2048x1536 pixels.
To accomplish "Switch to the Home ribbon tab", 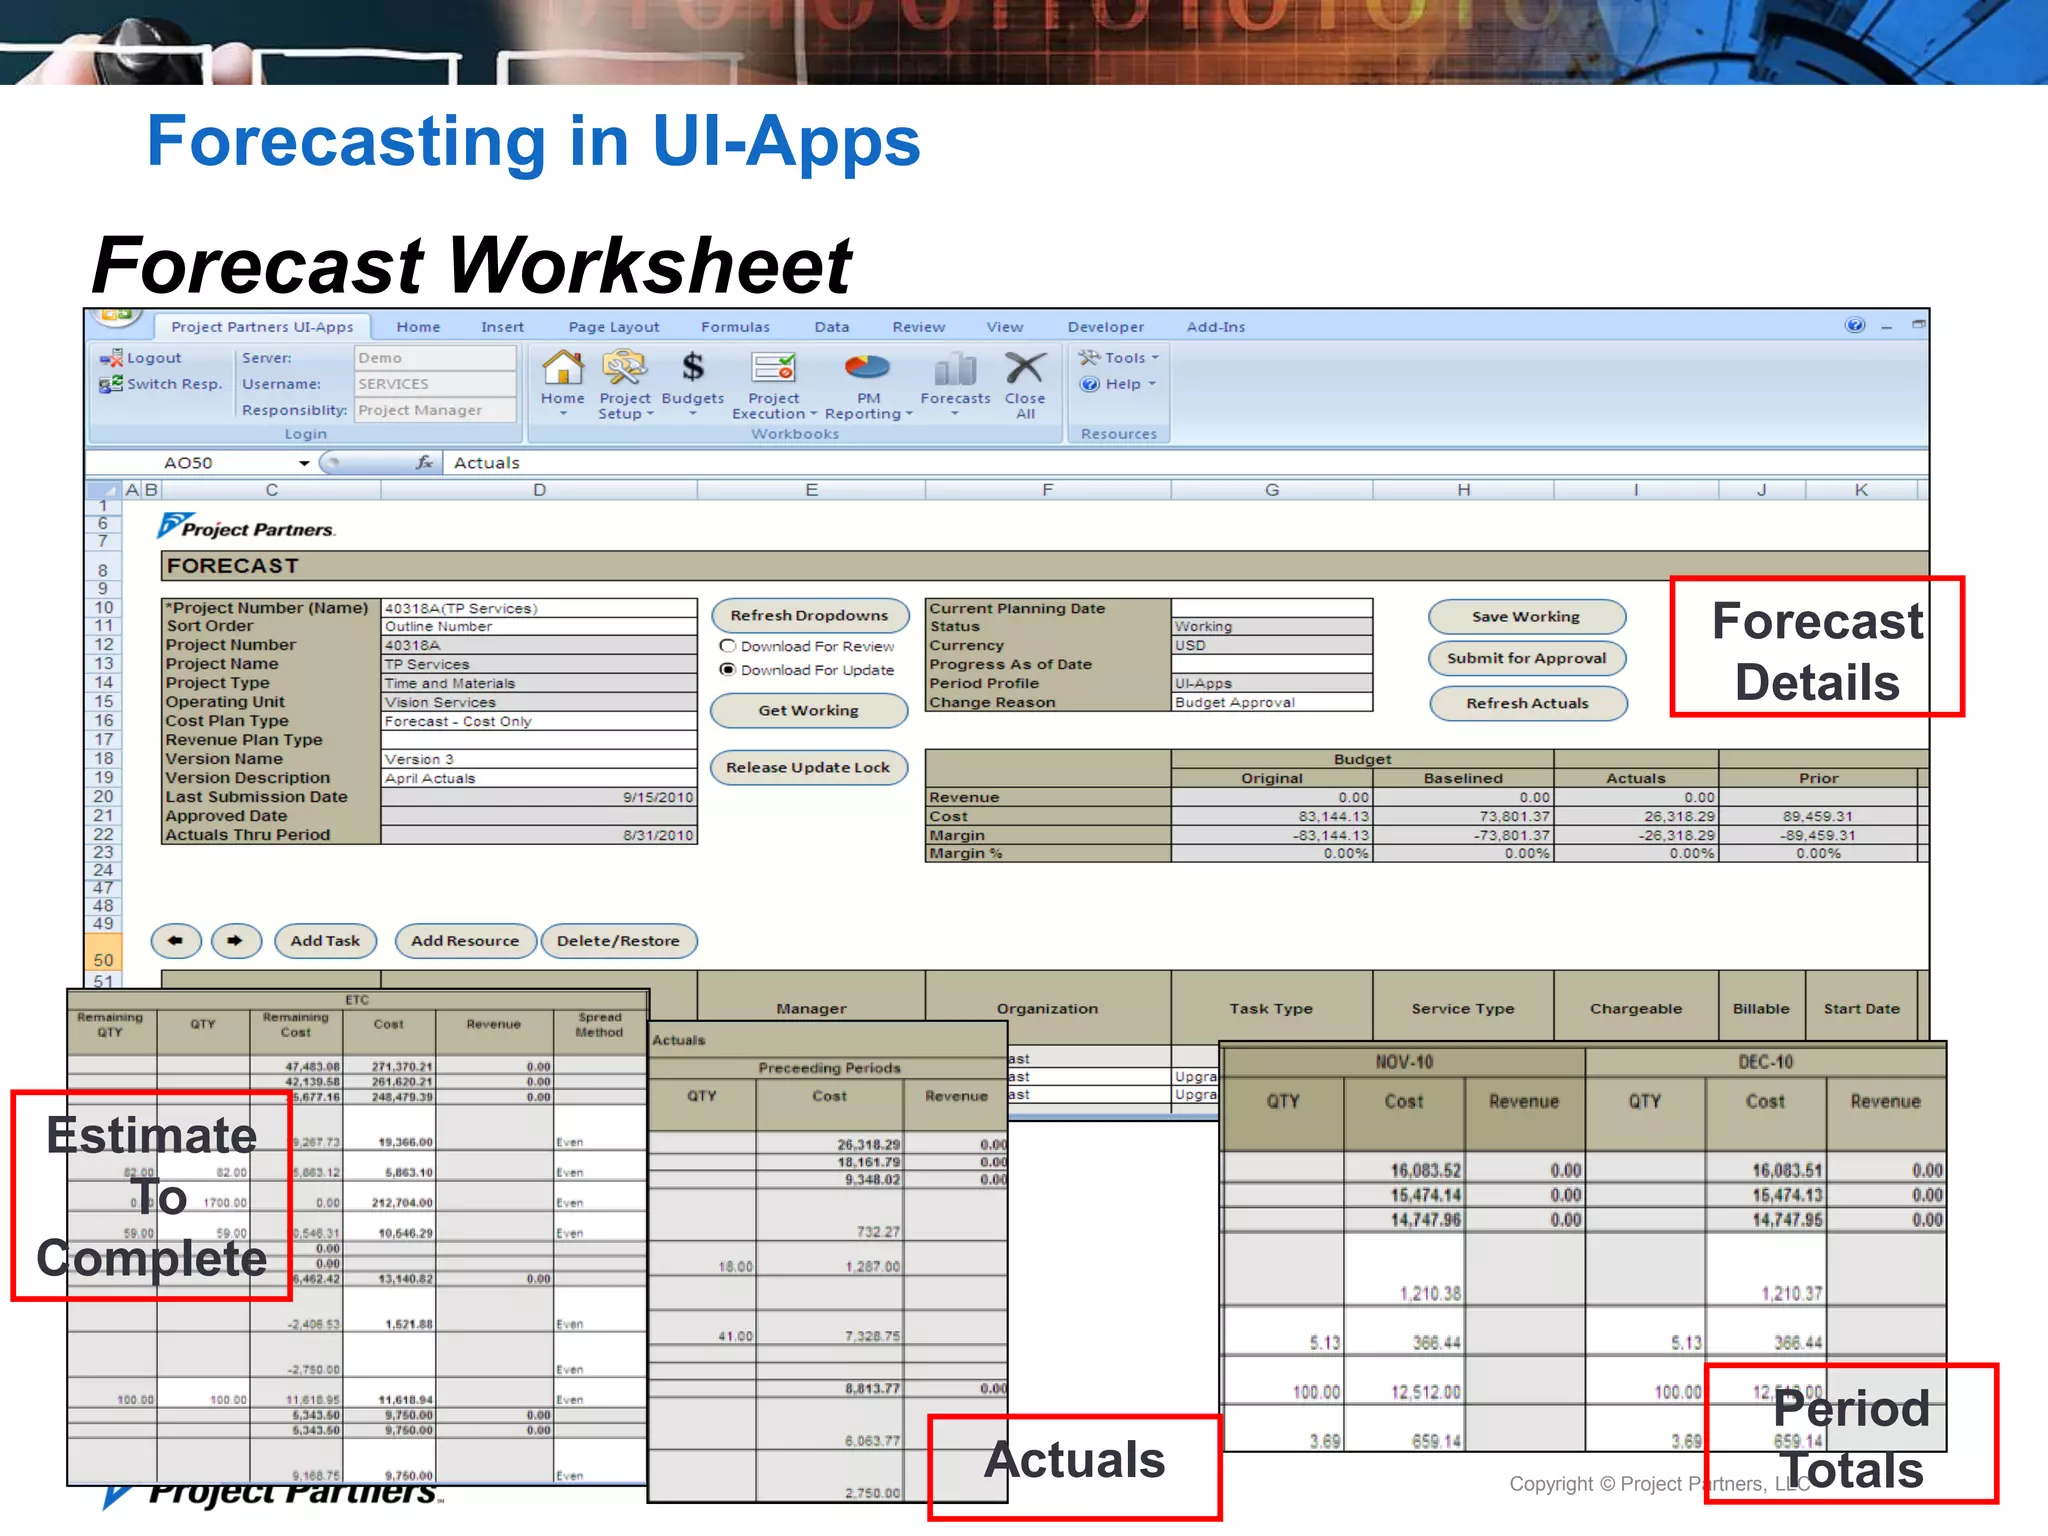I will pyautogui.click(x=418, y=327).
